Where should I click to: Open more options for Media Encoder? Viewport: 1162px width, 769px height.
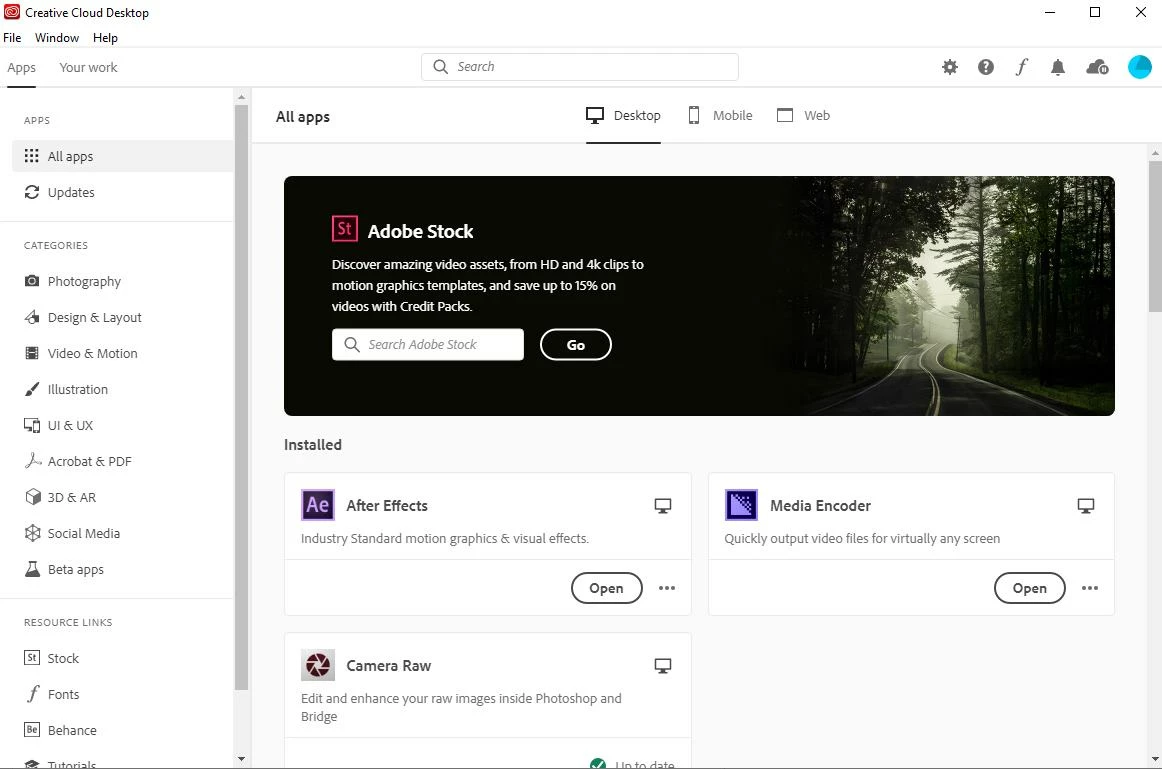[x=1089, y=588]
